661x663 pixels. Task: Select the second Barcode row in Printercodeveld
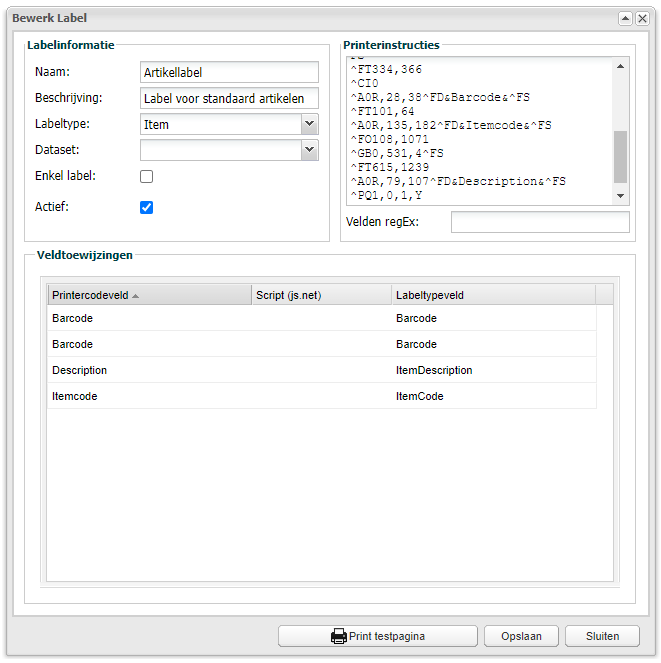coord(150,344)
